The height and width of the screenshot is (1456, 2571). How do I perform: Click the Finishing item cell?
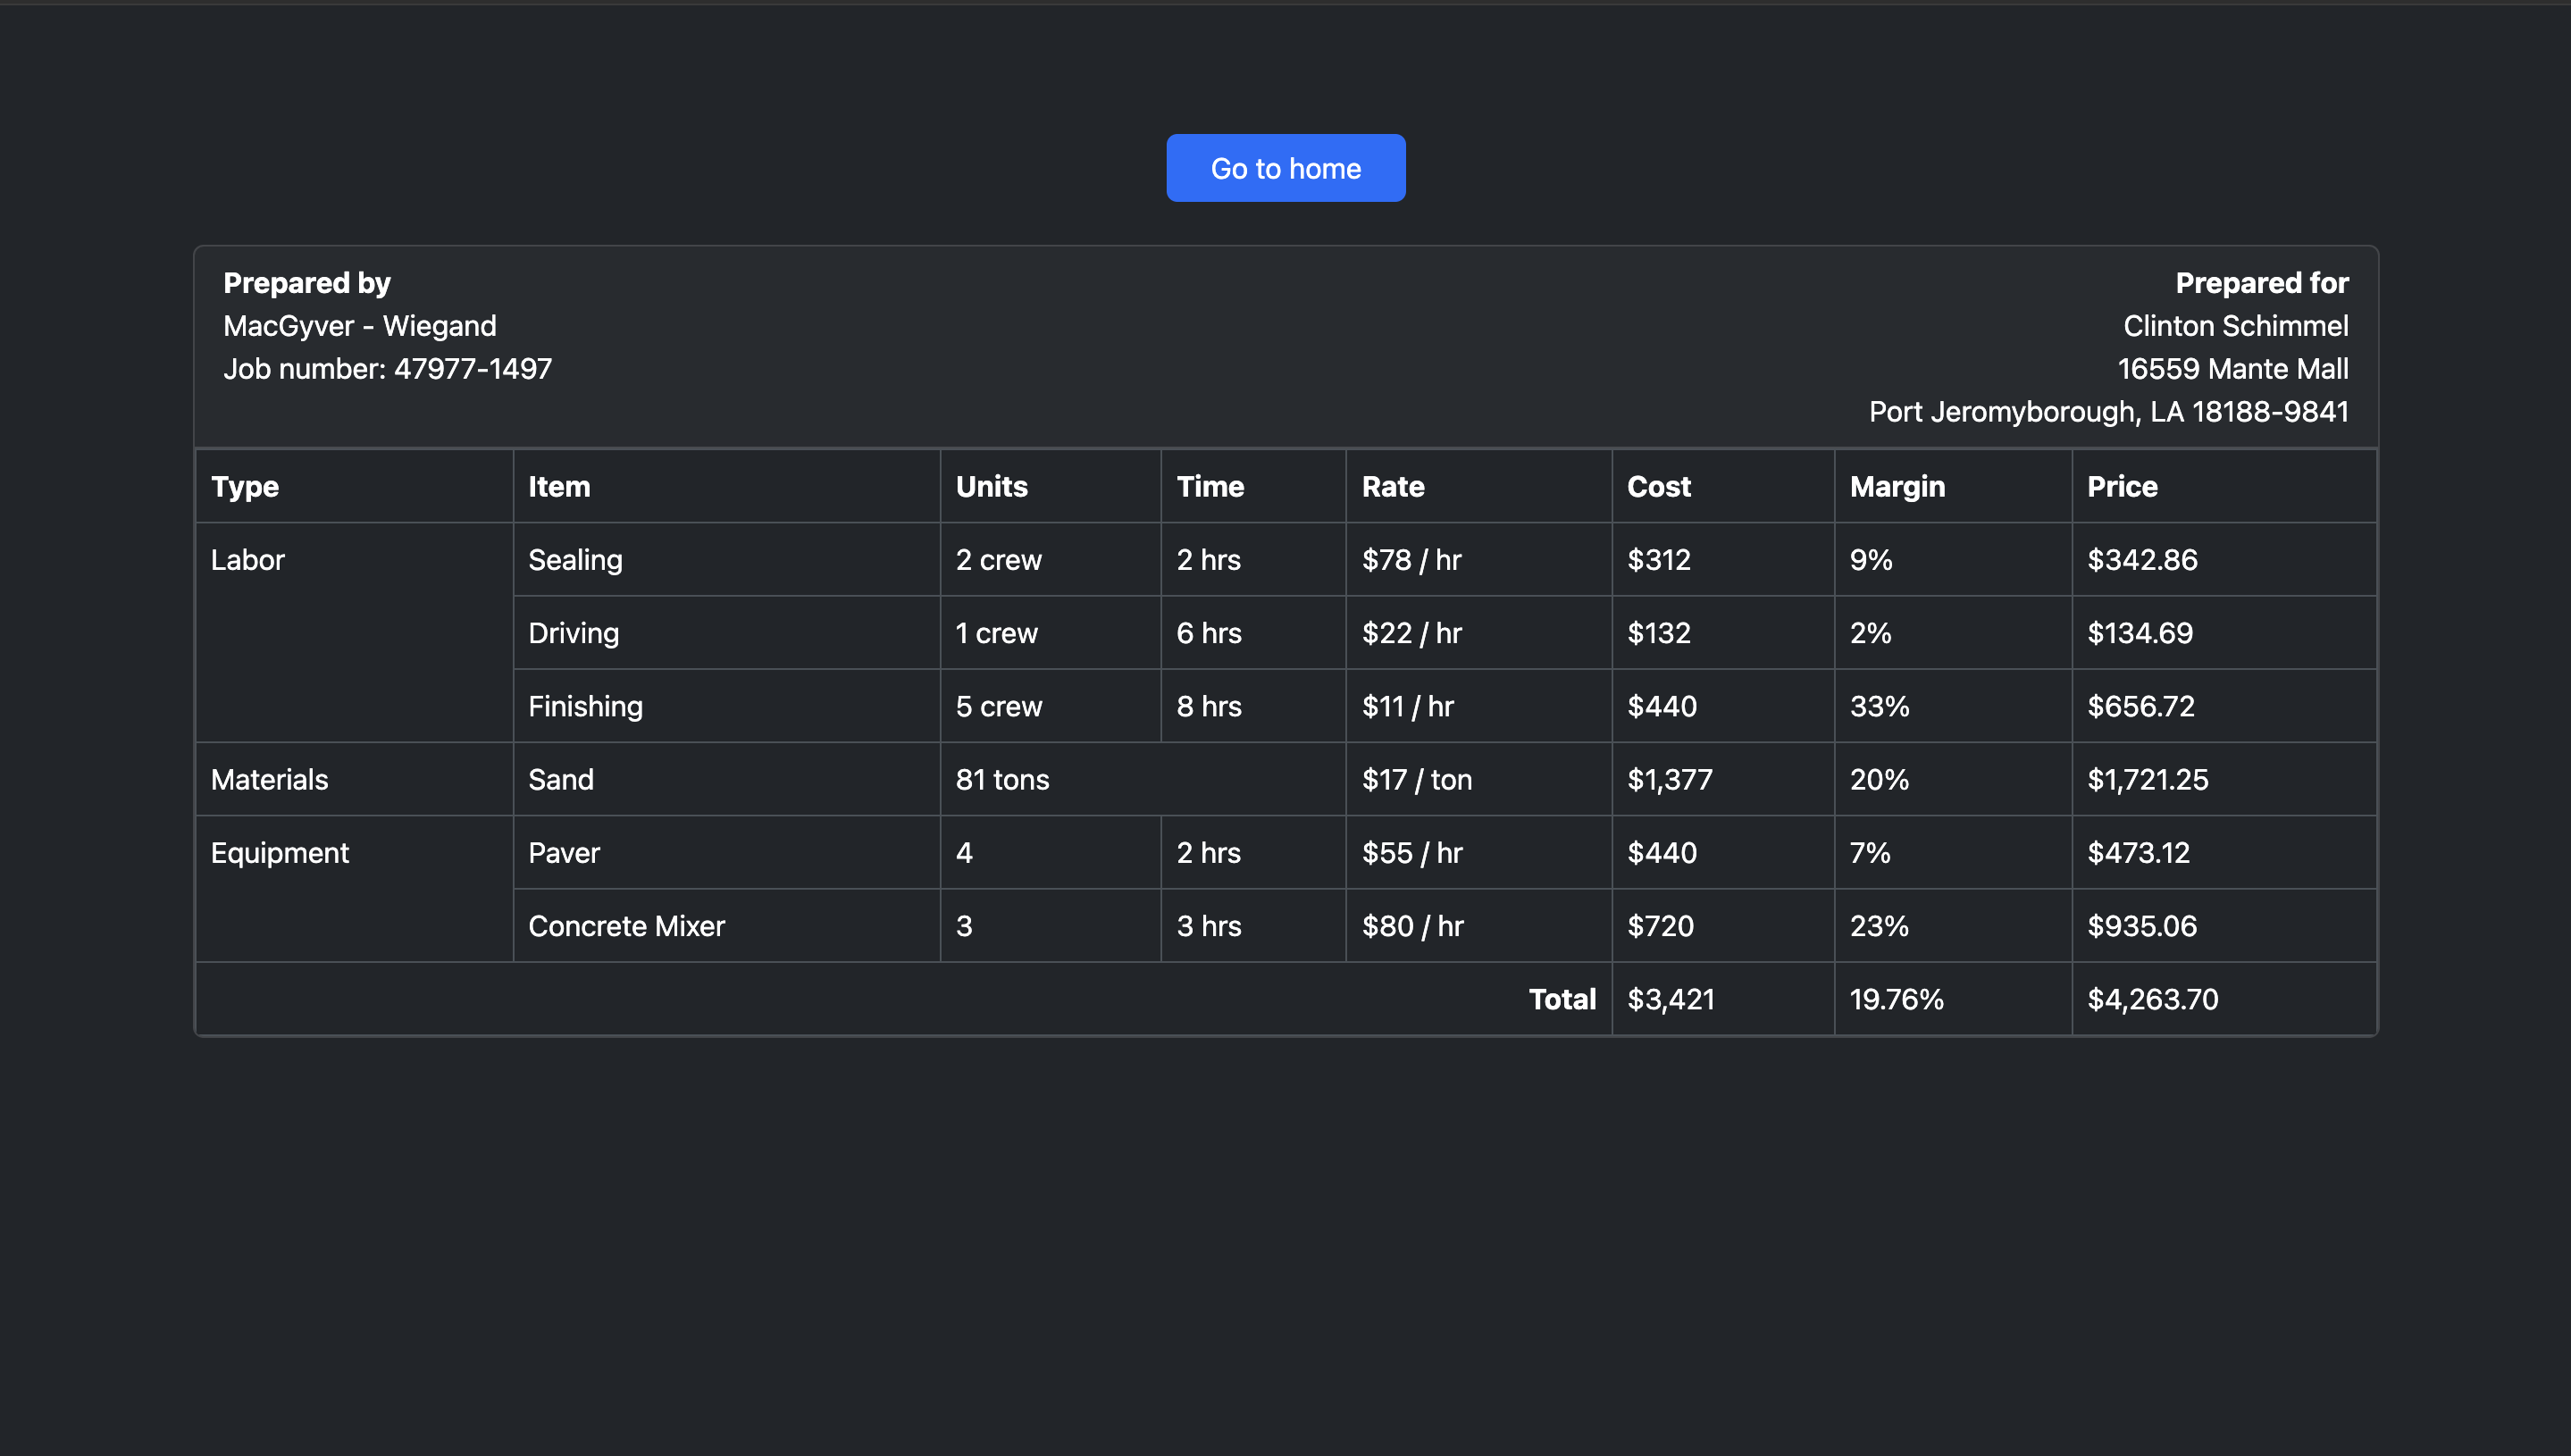(727, 706)
